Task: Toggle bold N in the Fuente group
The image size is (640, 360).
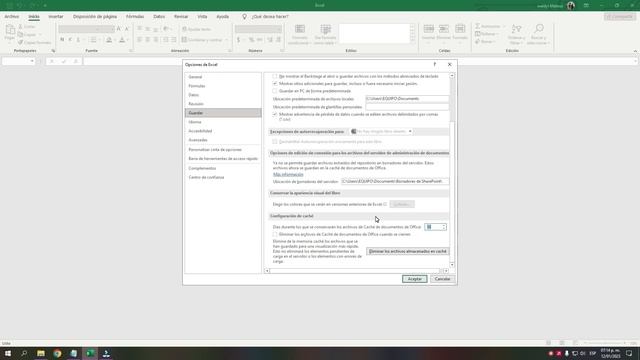Action: click(62, 40)
